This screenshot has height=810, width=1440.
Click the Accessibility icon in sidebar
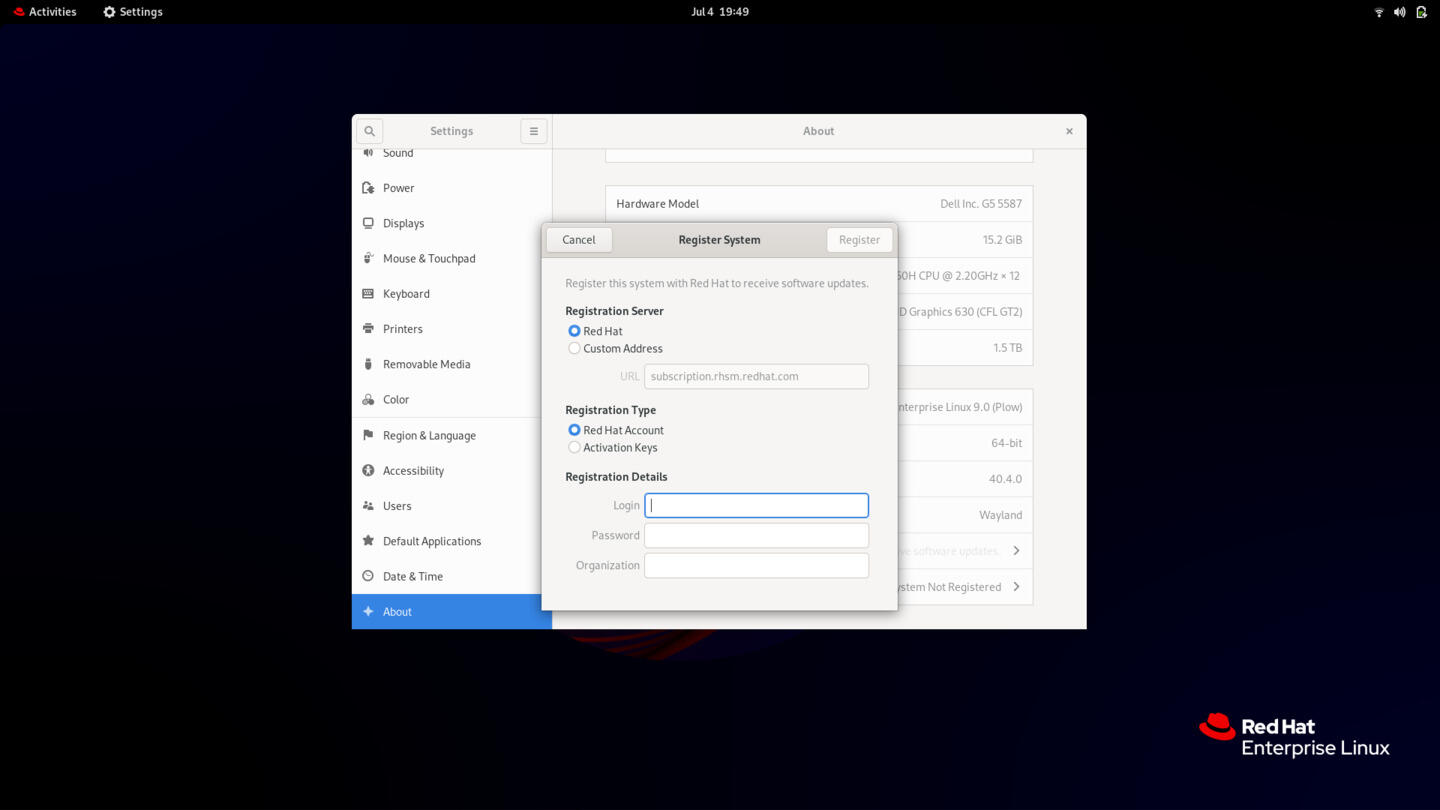point(368,471)
